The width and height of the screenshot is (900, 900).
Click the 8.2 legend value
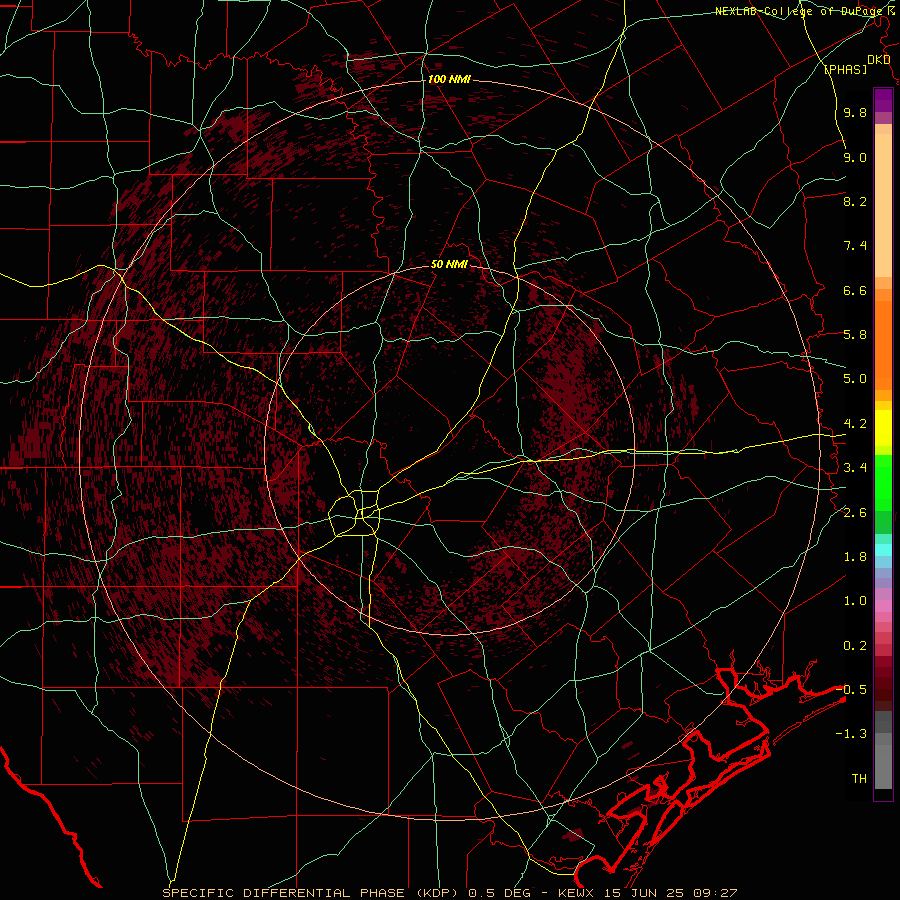tap(855, 201)
